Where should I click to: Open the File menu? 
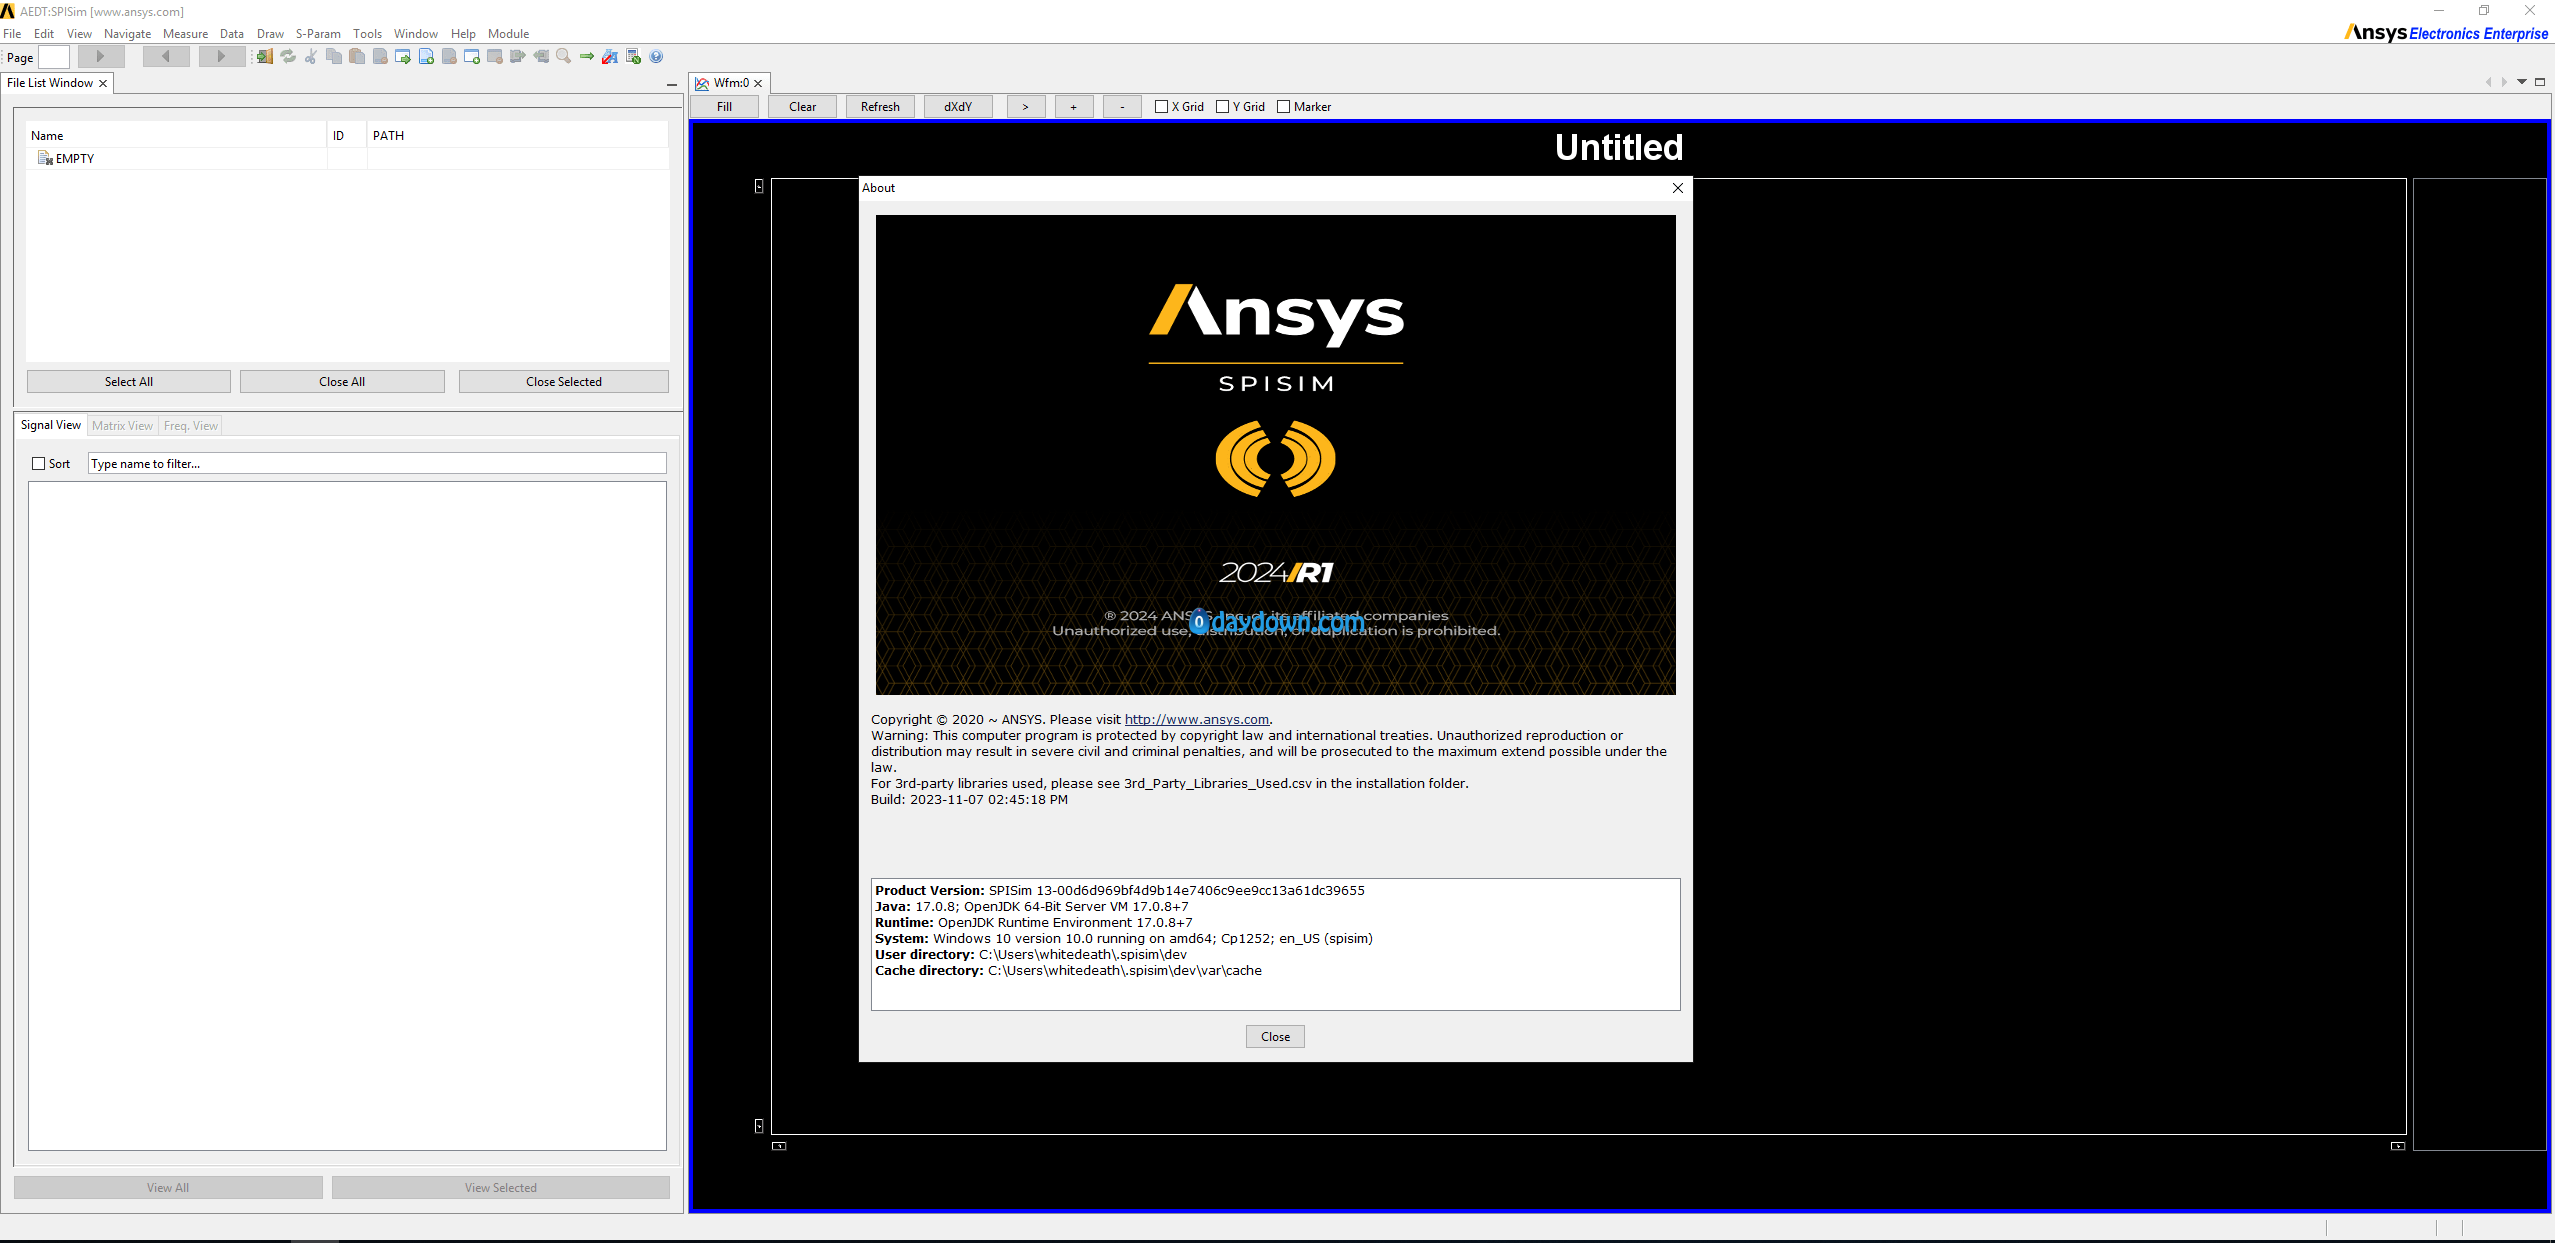pos(12,34)
